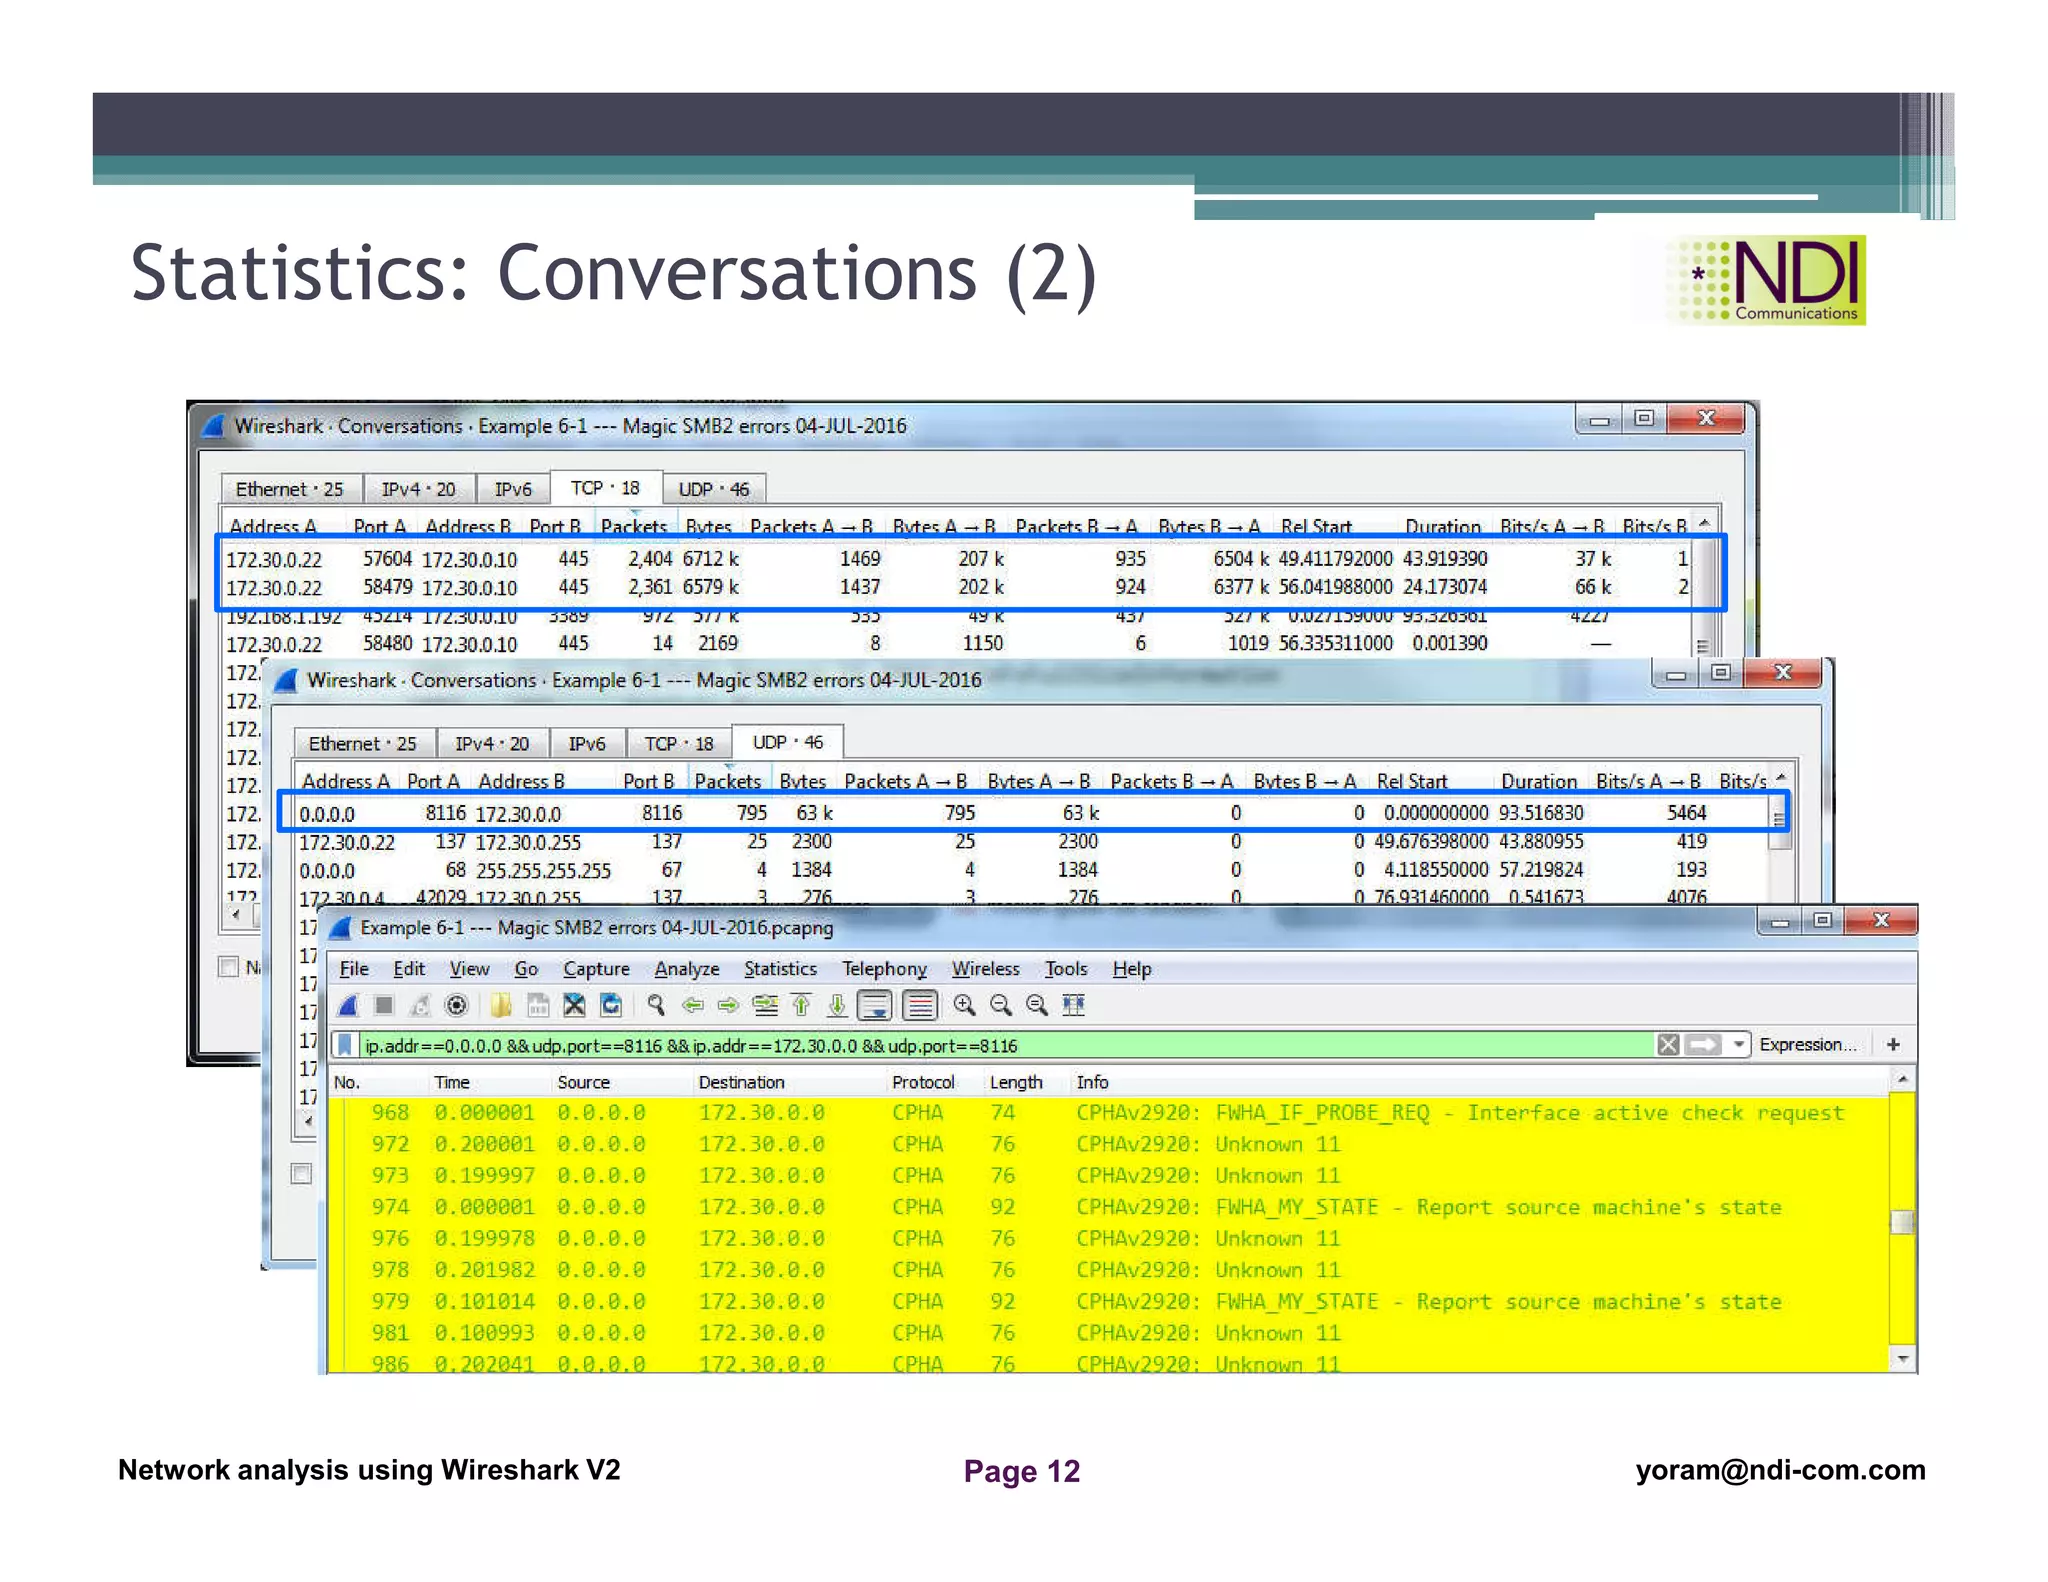Select IPv6 tab in top Conversations window

coord(513,489)
